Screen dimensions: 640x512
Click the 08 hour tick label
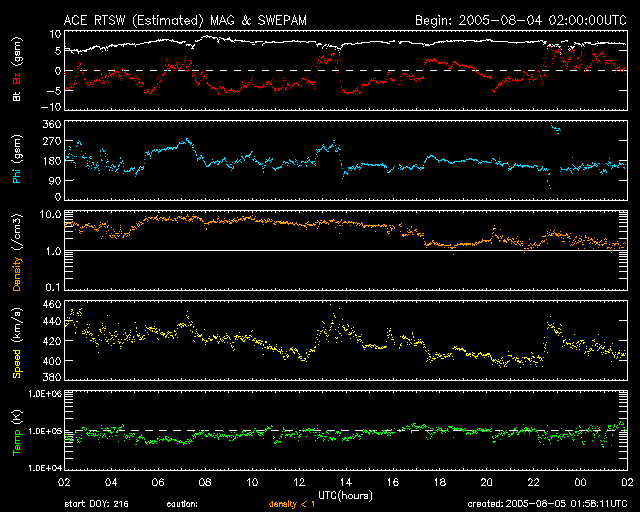tap(205, 482)
